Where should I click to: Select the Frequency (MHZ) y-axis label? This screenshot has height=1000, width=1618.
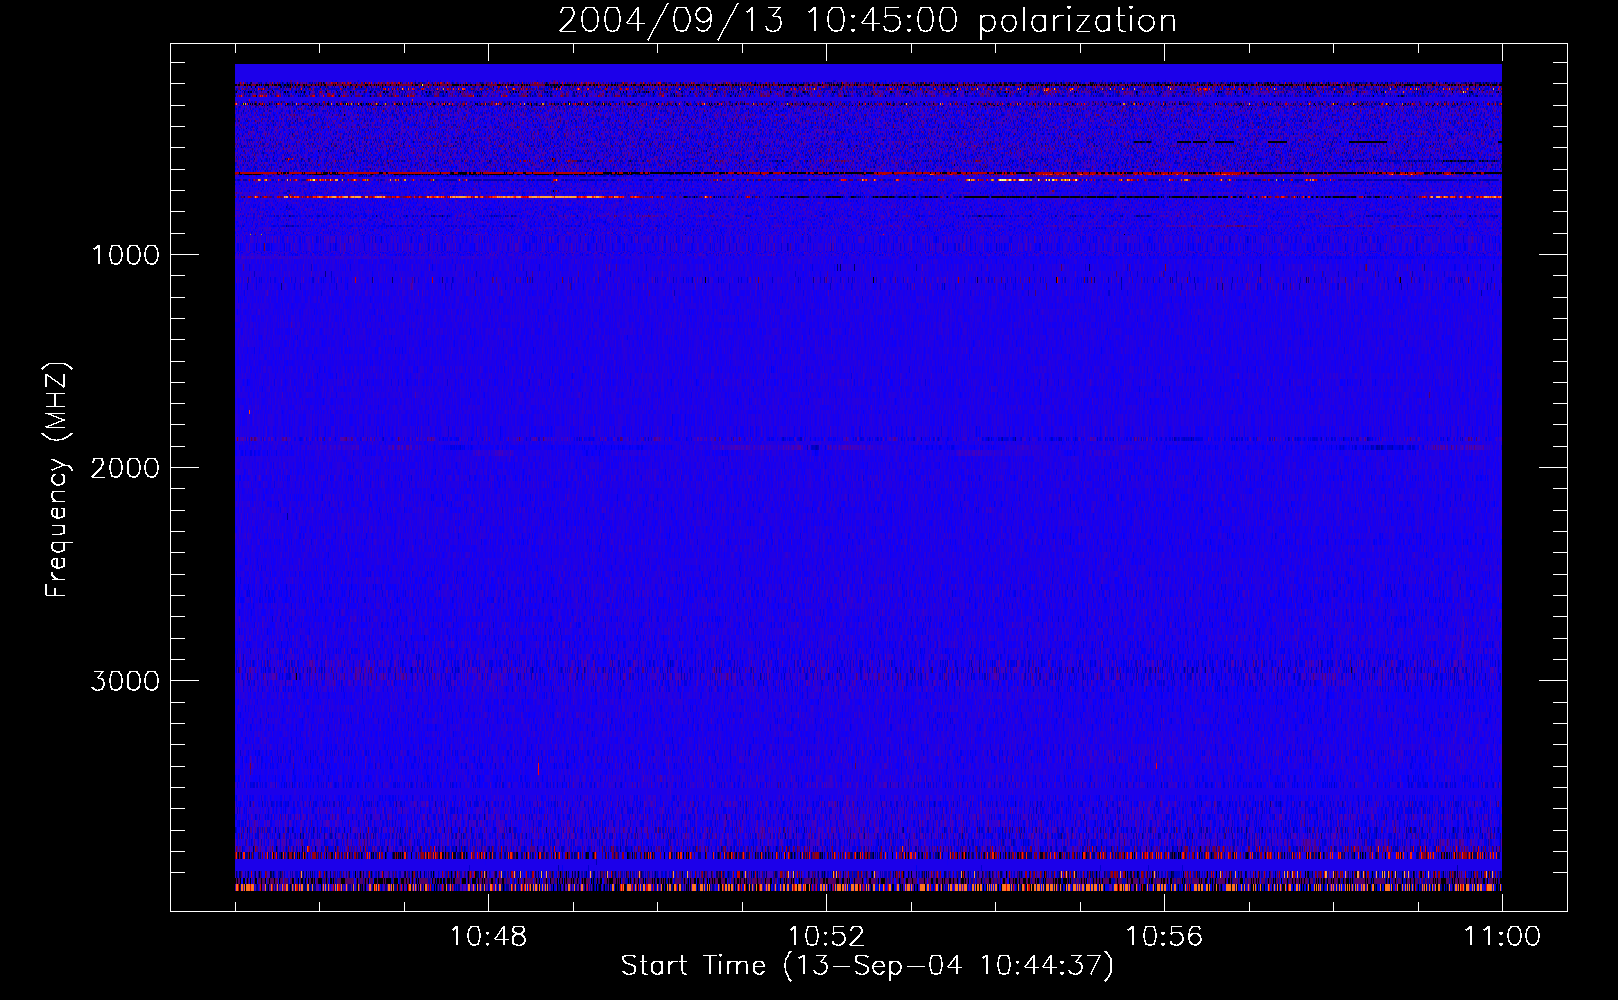pyautogui.click(x=57, y=480)
